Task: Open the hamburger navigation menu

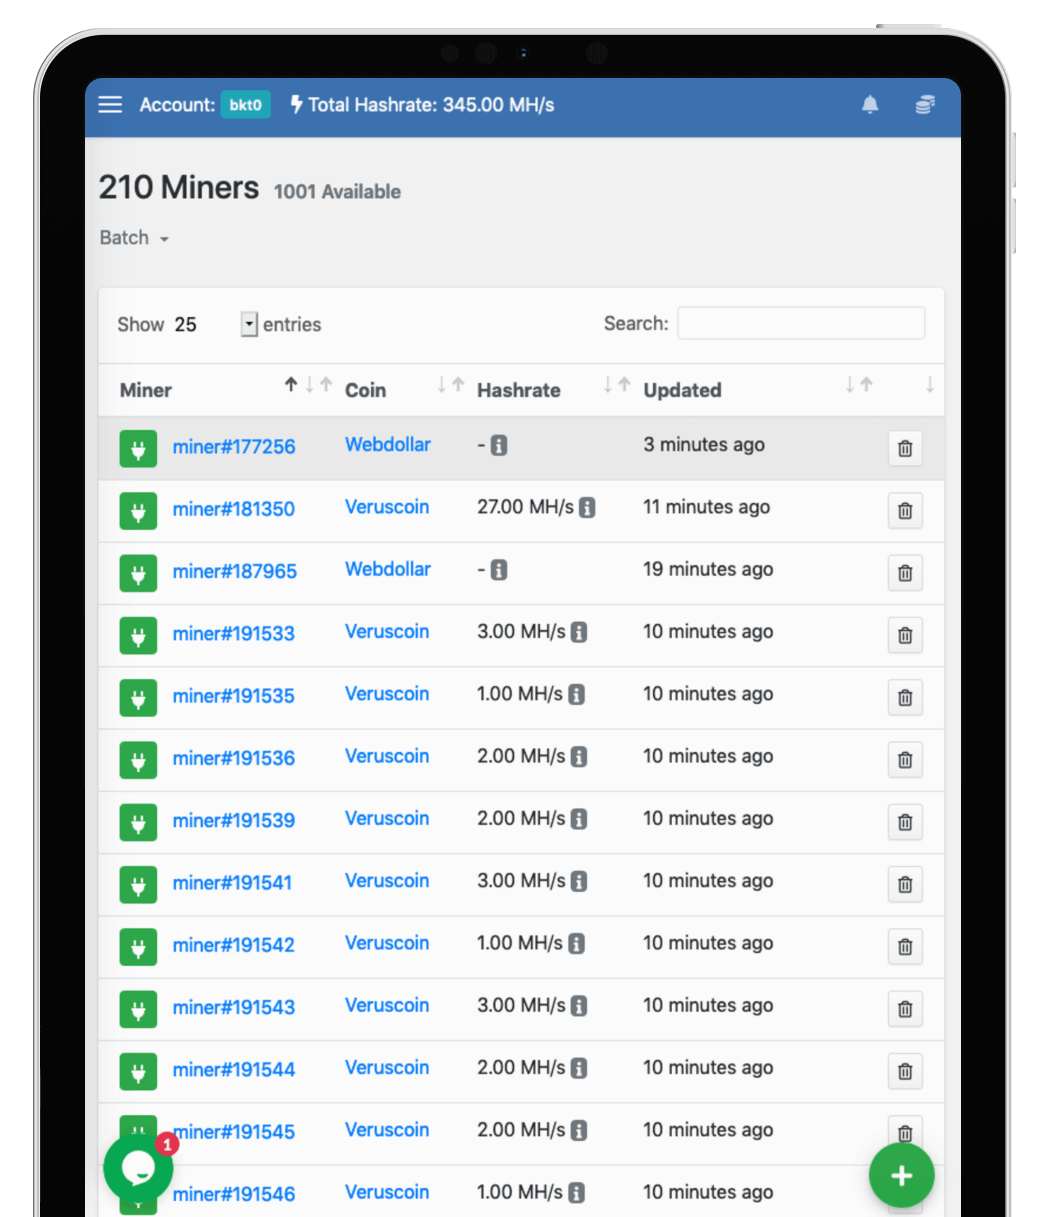Action: (x=110, y=105)
